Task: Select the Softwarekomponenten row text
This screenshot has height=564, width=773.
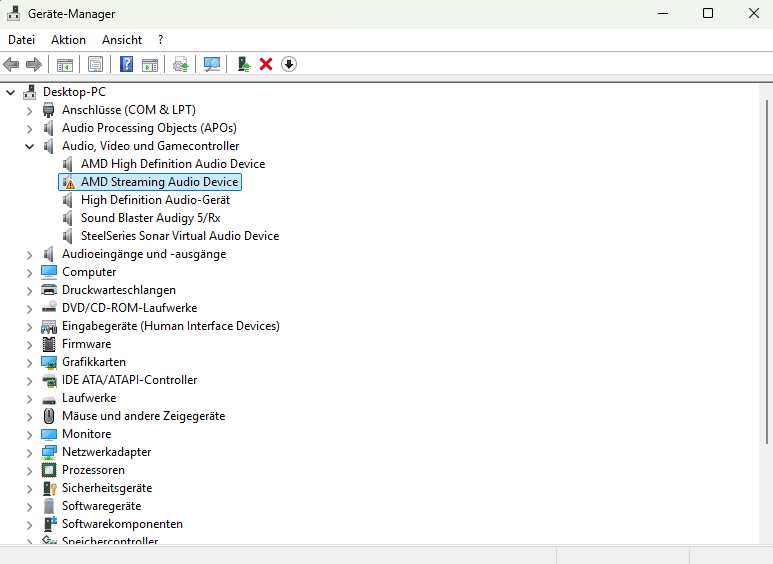Action: [122, 524]
